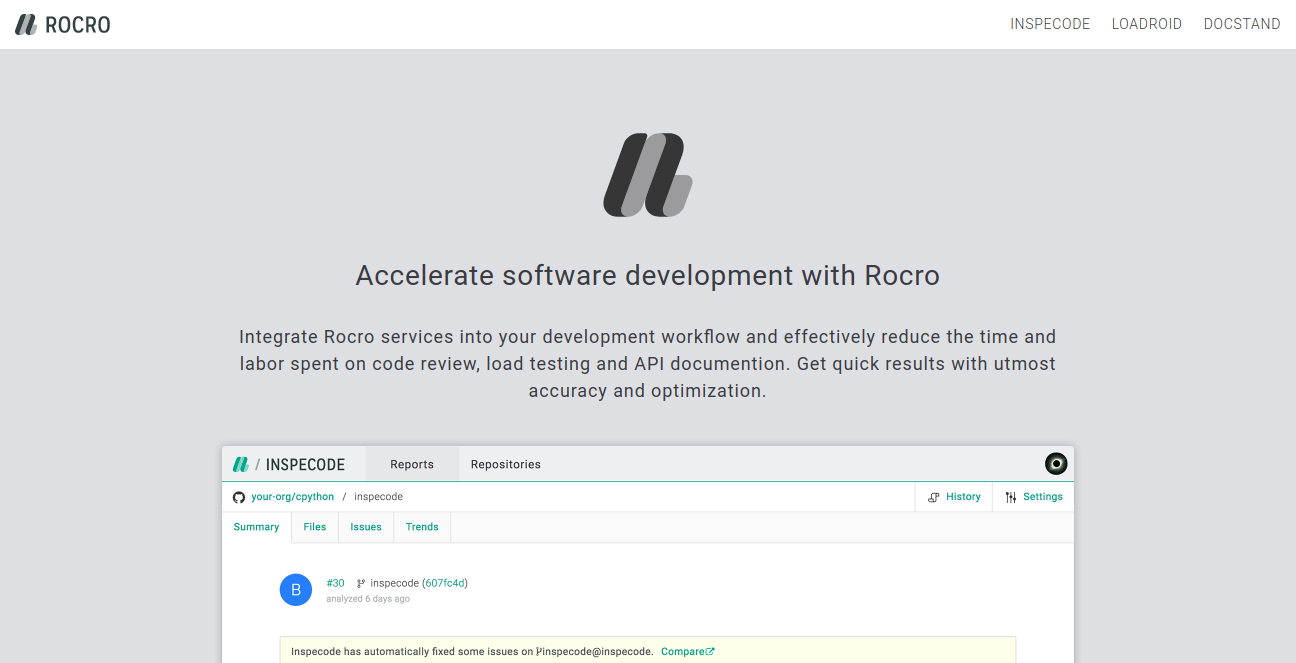Click the History icon
Screen dimensions: 1296x663
point(934,497)
